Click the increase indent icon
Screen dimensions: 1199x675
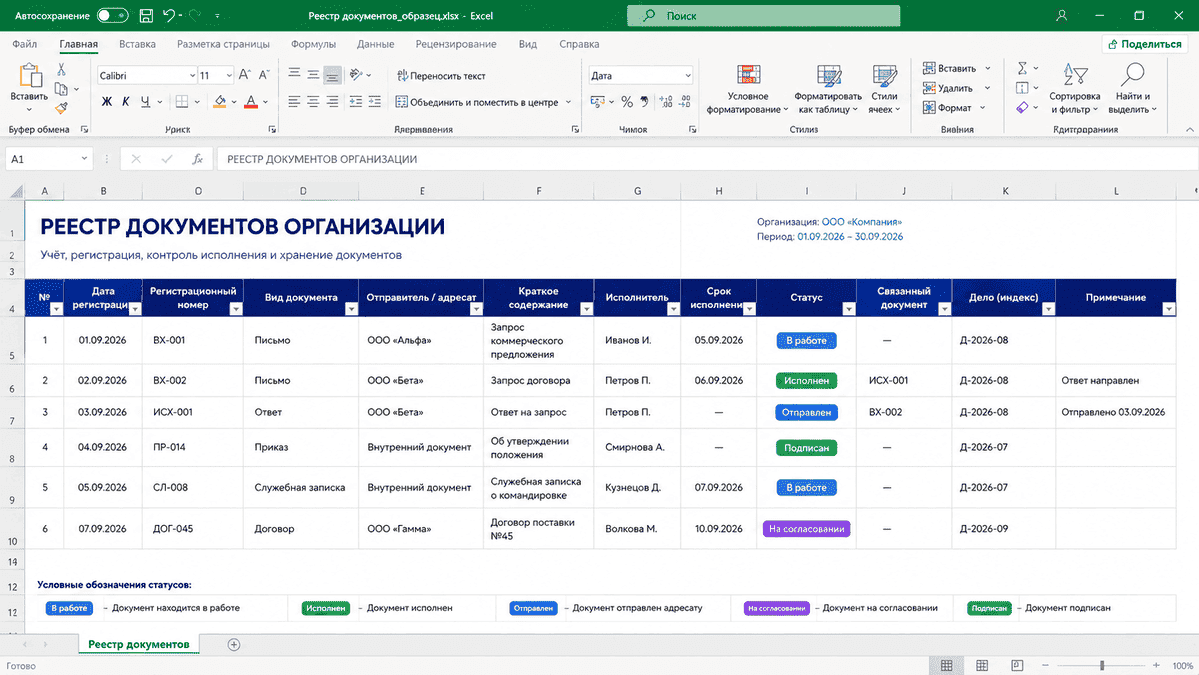(x=375, y=102)
